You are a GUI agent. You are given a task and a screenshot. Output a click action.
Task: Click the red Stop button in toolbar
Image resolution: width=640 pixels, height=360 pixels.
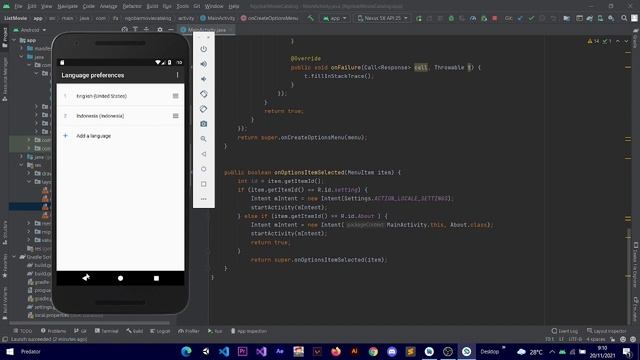click(x=495, y=18)
